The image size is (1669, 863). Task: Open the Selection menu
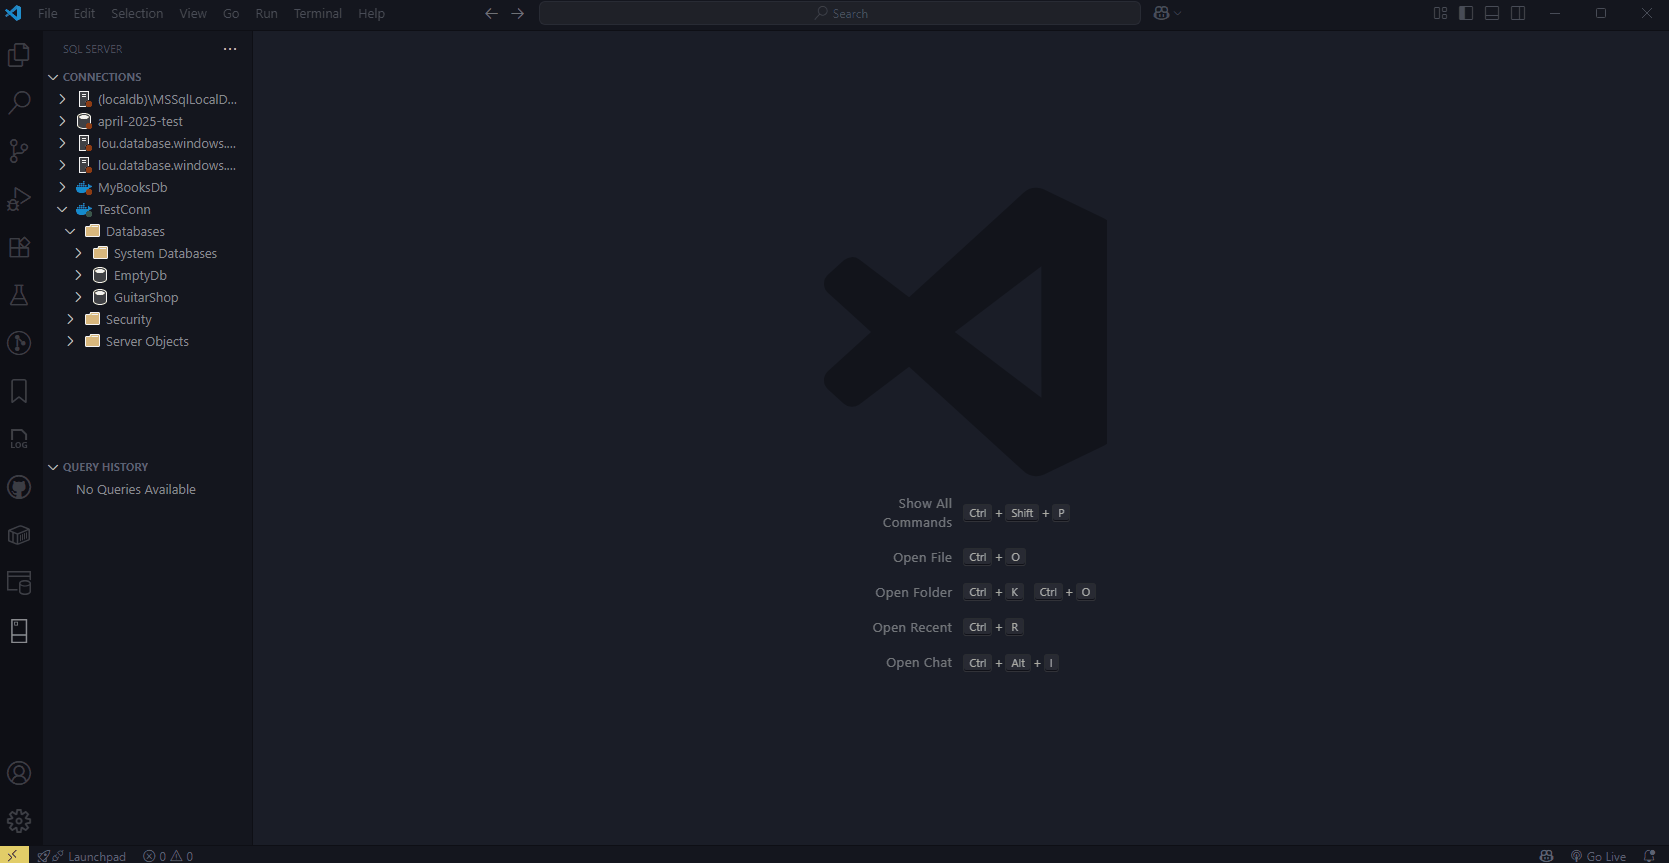[137, 13]
